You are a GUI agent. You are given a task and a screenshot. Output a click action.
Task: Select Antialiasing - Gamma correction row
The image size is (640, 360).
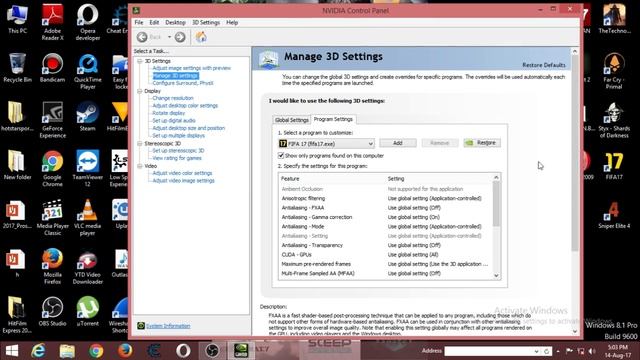pos(386,217)
